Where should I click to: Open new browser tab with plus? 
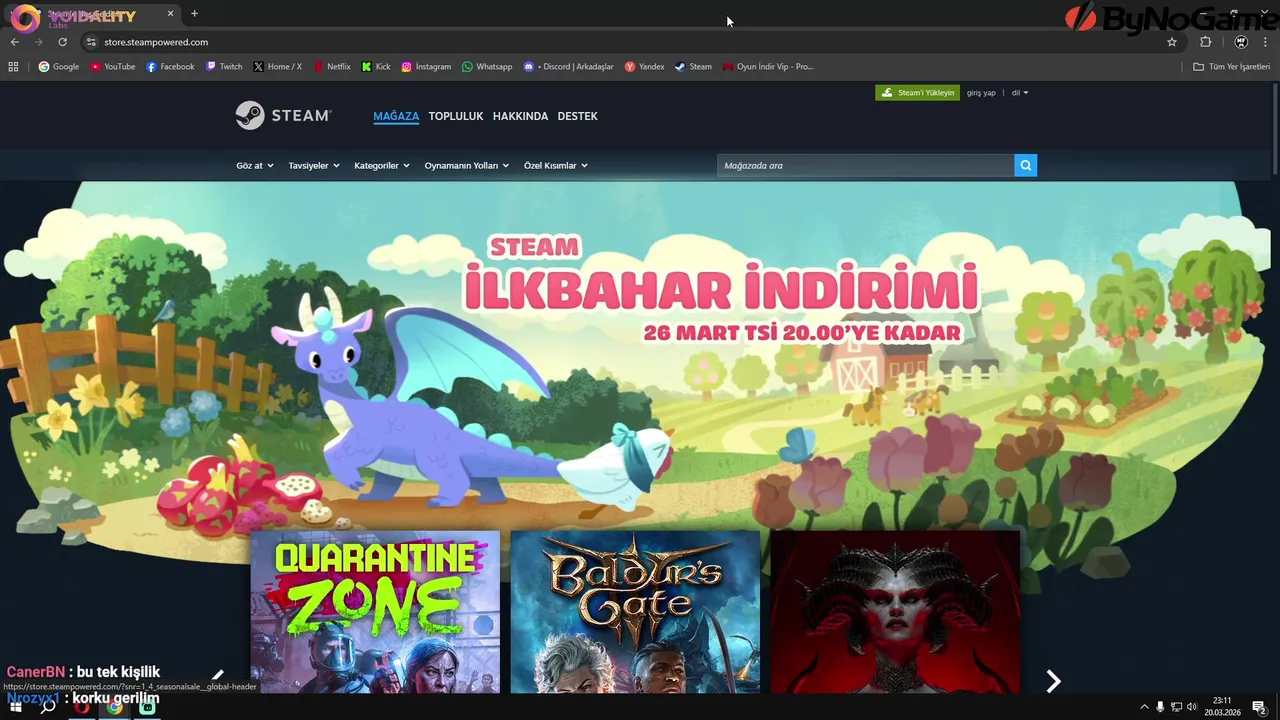click(x=194, y=14)
